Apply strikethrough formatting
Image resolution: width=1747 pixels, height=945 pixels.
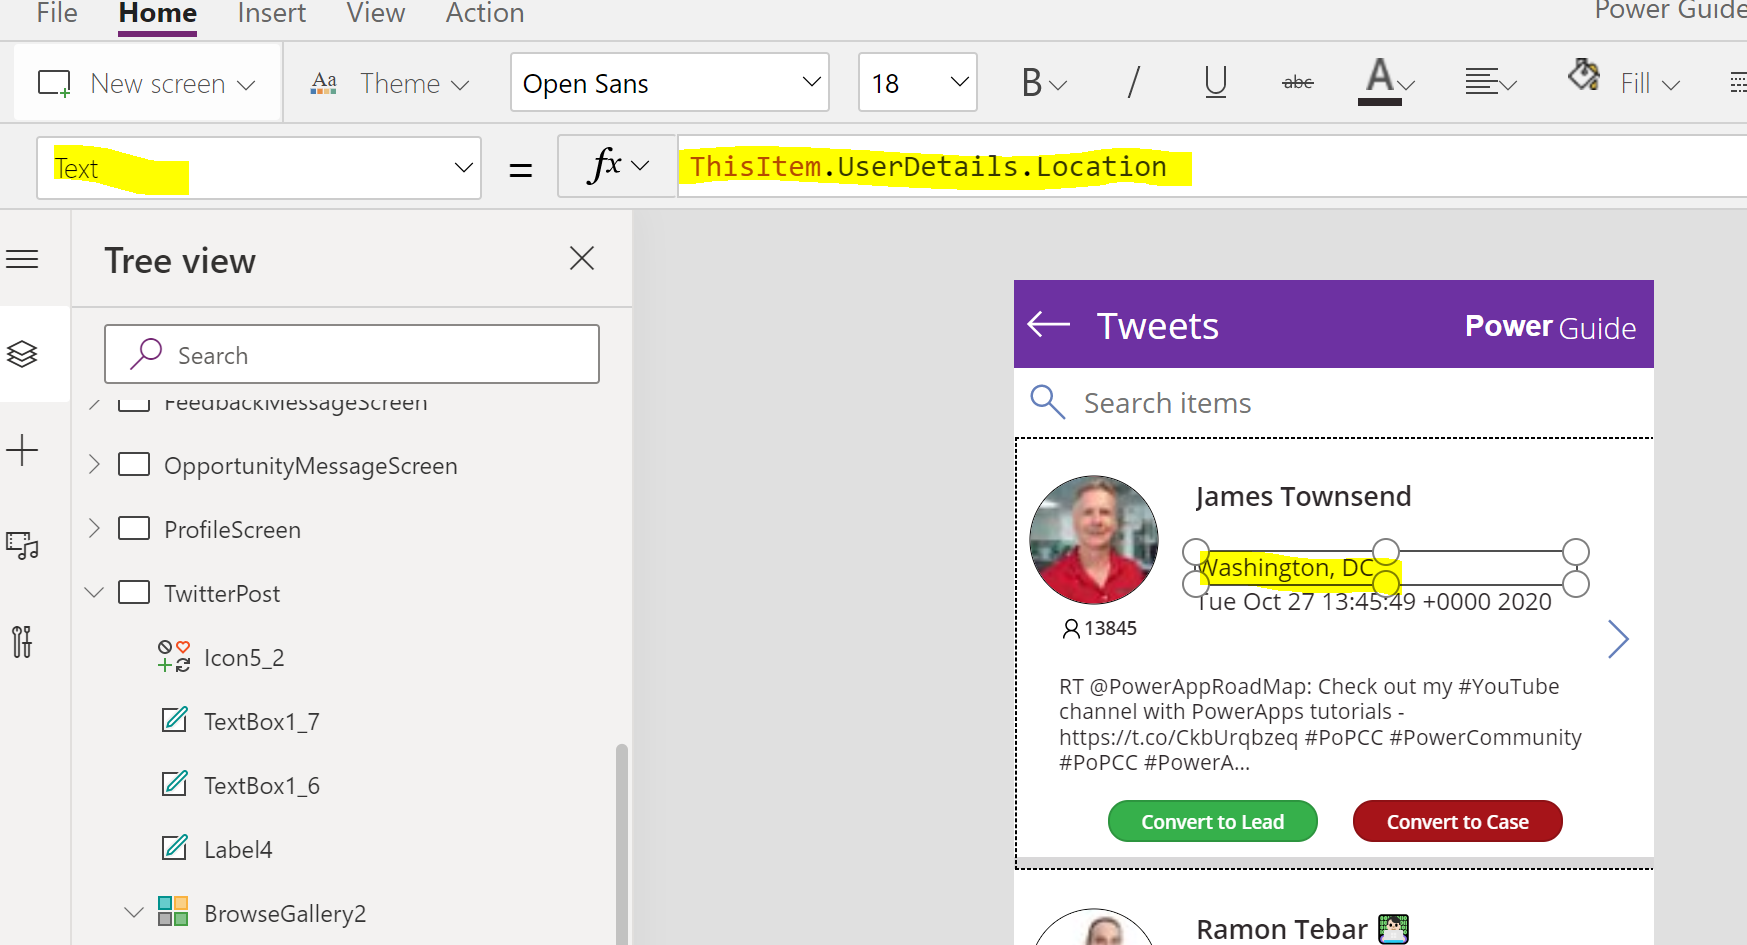1297,82
